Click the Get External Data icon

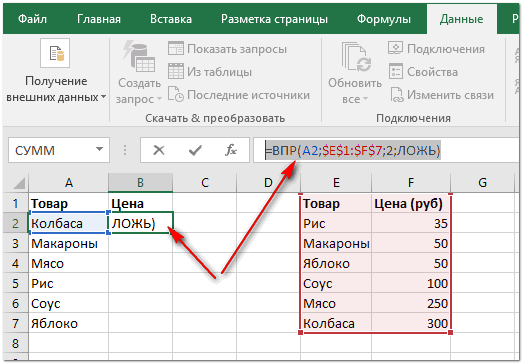[55, 53]
